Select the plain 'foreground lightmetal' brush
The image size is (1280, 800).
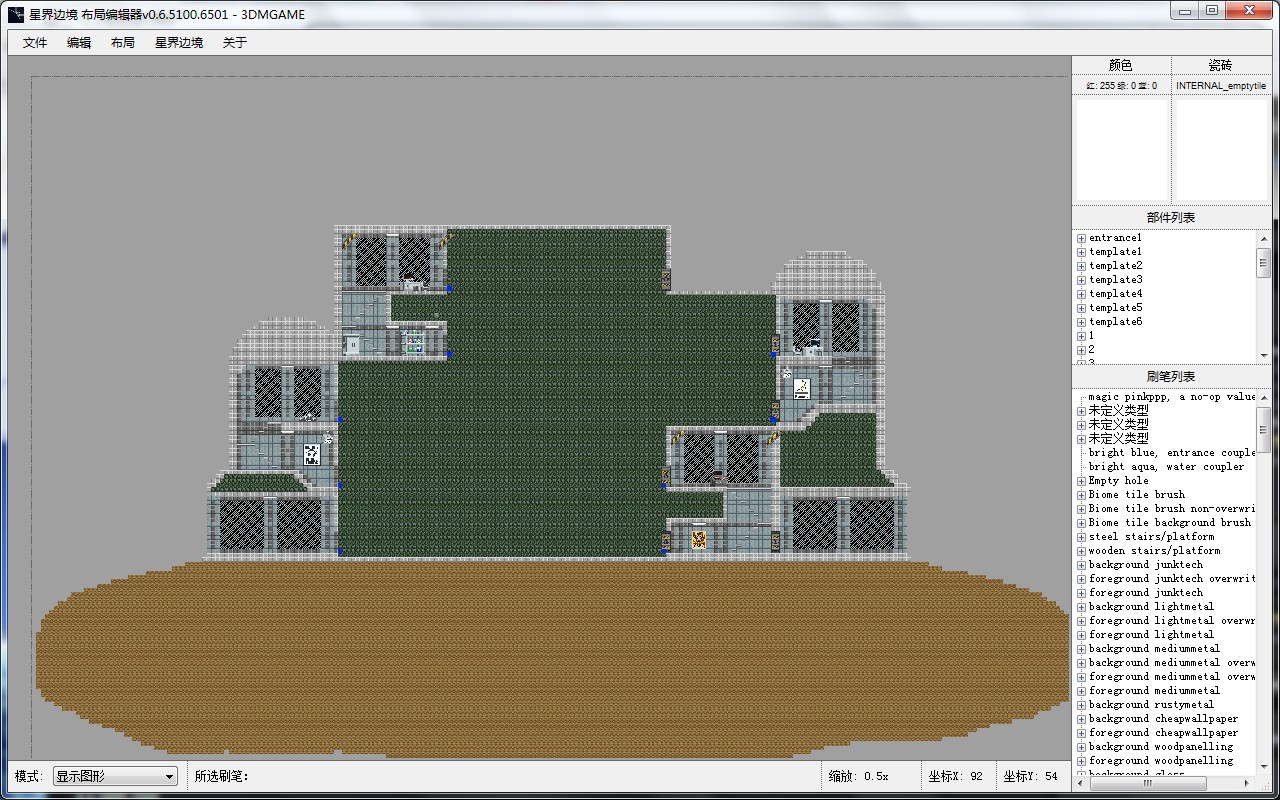tap(1152, 635)
